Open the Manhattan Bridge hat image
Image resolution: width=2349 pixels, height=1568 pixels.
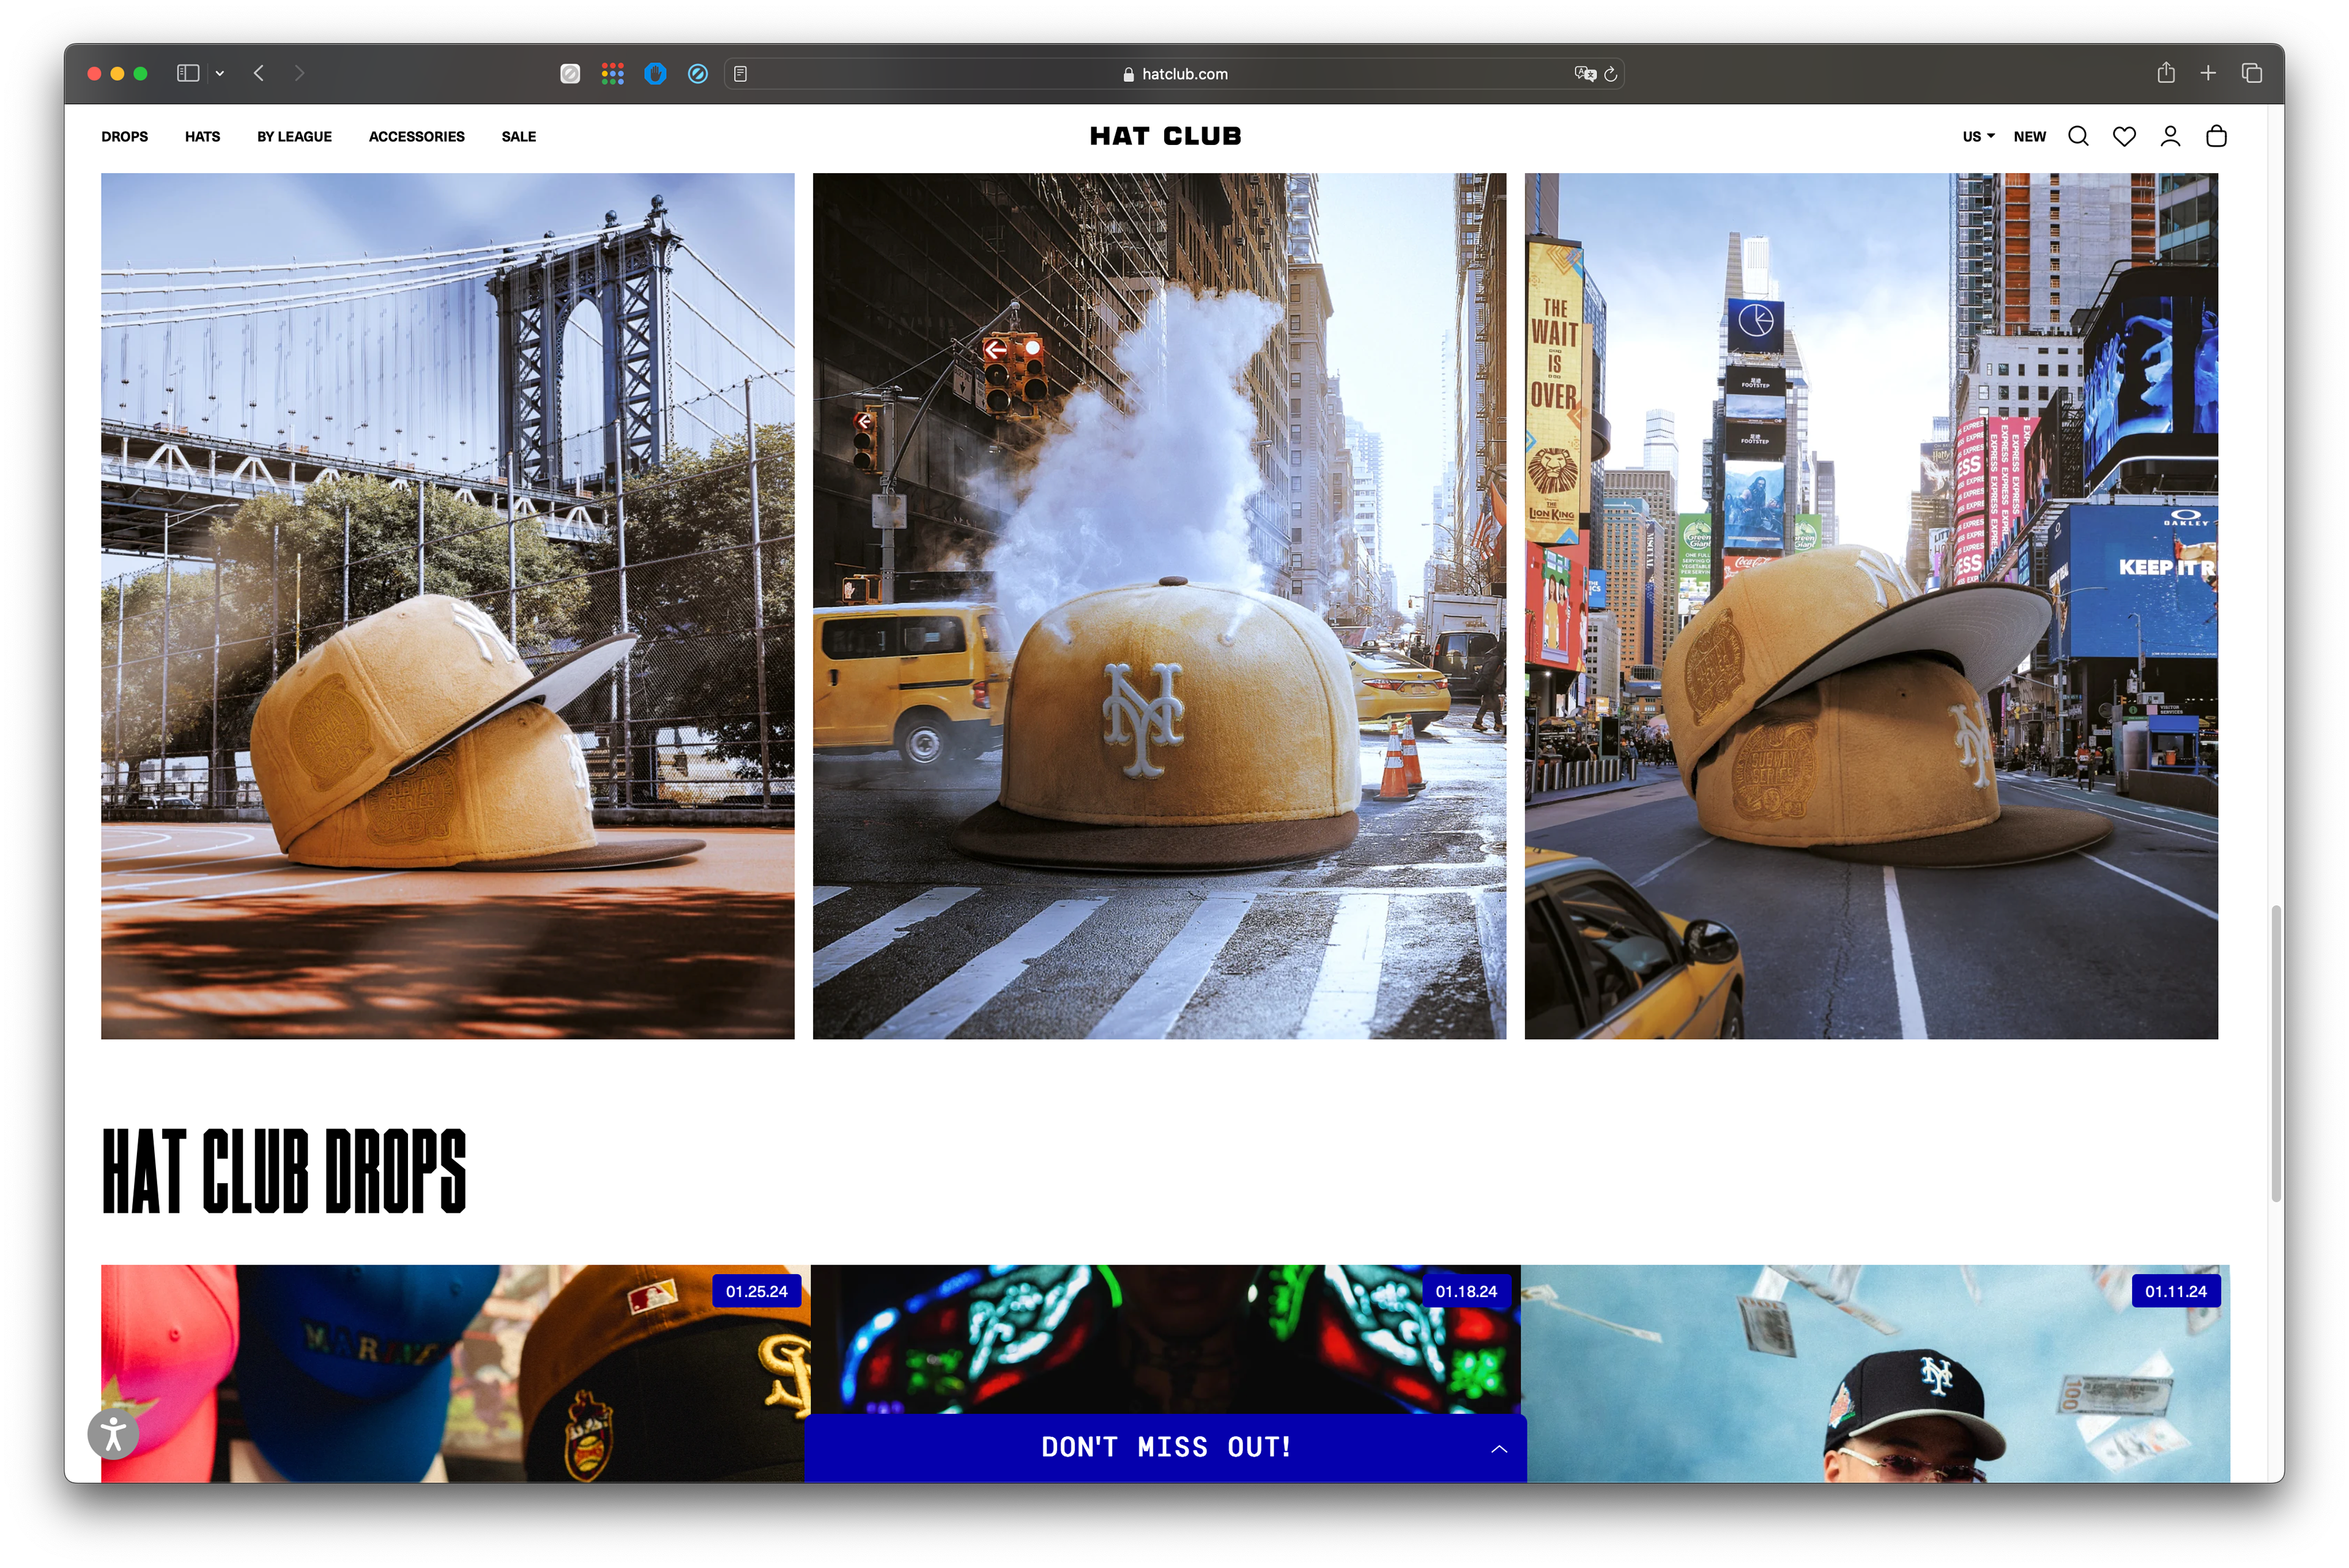coord(447,606)
